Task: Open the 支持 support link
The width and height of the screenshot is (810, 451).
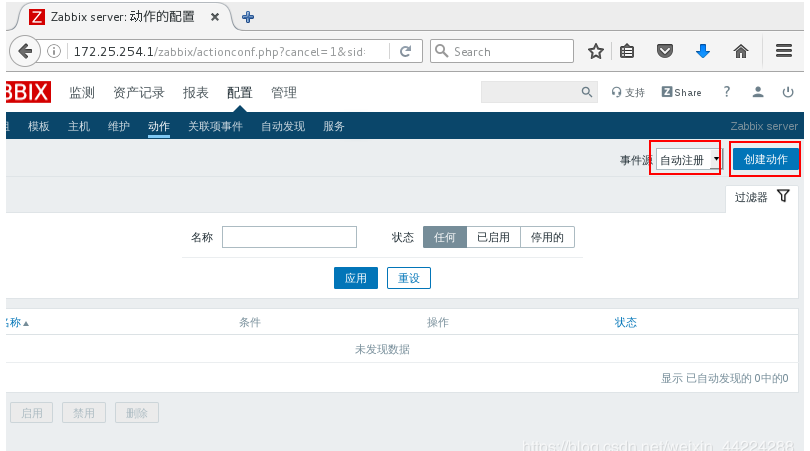Action: [628, 92]
